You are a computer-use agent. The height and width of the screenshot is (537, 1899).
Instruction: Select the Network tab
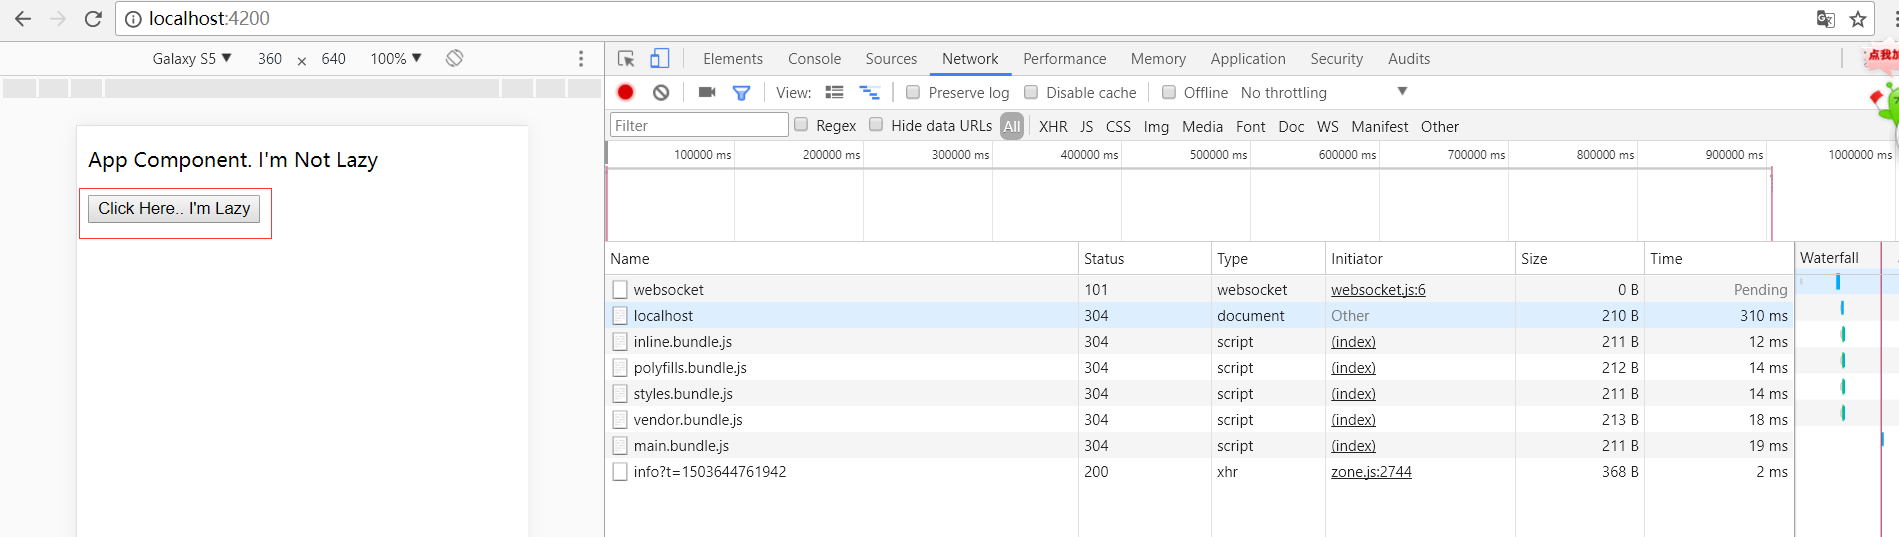pyautogui.click(x=970, y=59)
